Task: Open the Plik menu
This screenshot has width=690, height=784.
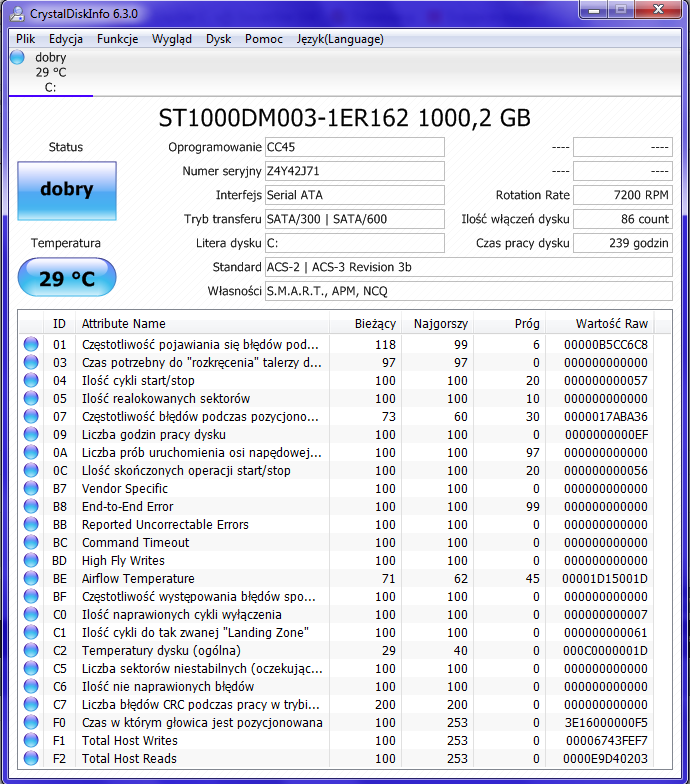Action: tap(26, 39)
